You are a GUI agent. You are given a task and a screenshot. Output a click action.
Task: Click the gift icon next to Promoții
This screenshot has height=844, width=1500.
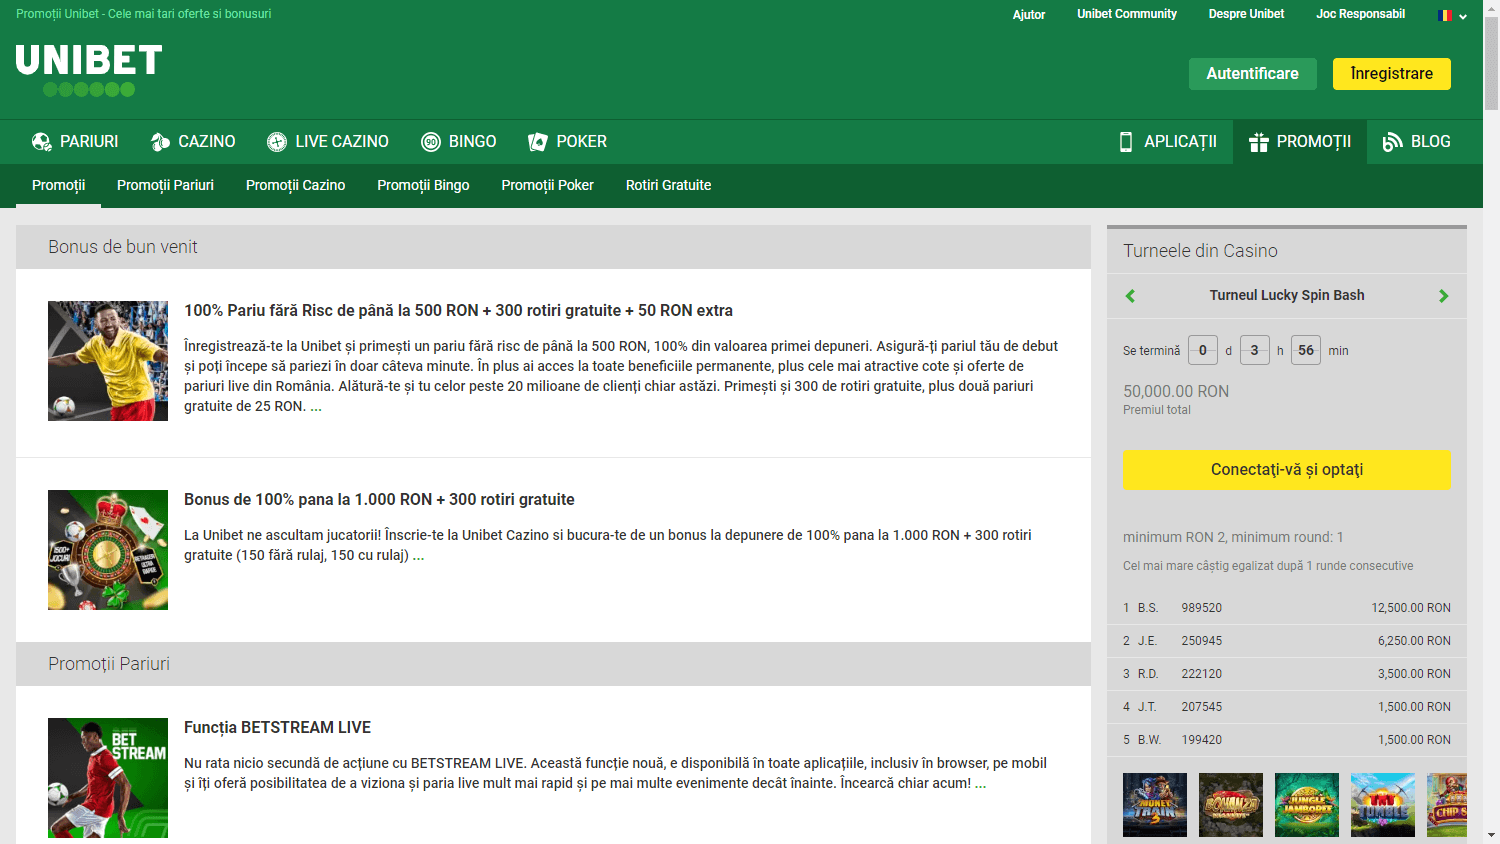point(1258,141)
